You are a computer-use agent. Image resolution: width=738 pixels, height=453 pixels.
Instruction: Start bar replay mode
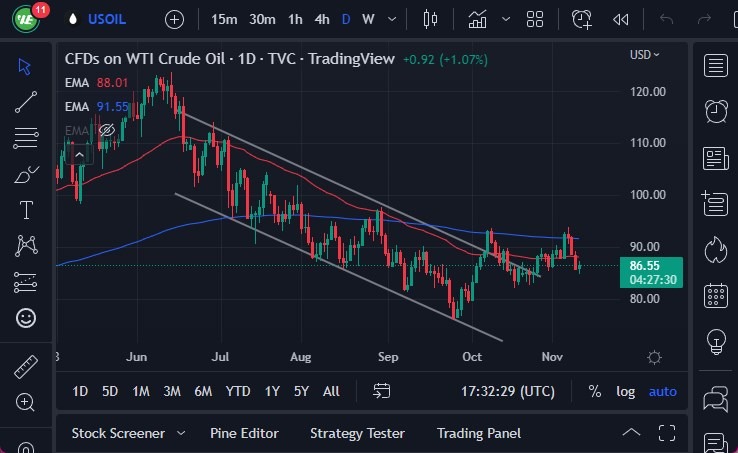(621, 19)
